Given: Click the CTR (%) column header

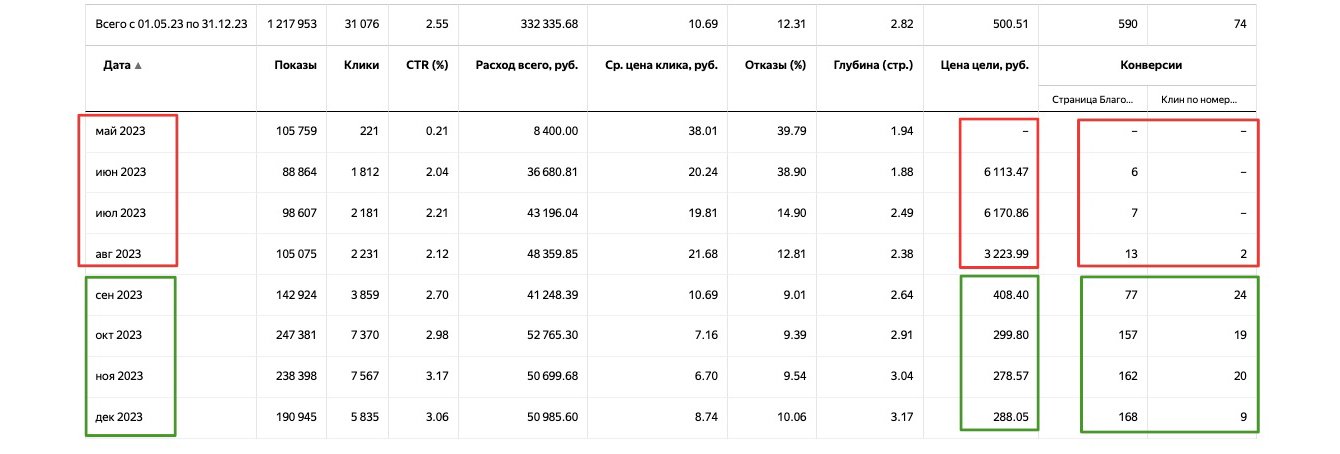Looking at the screenshot, I should (x=425, y=66).
